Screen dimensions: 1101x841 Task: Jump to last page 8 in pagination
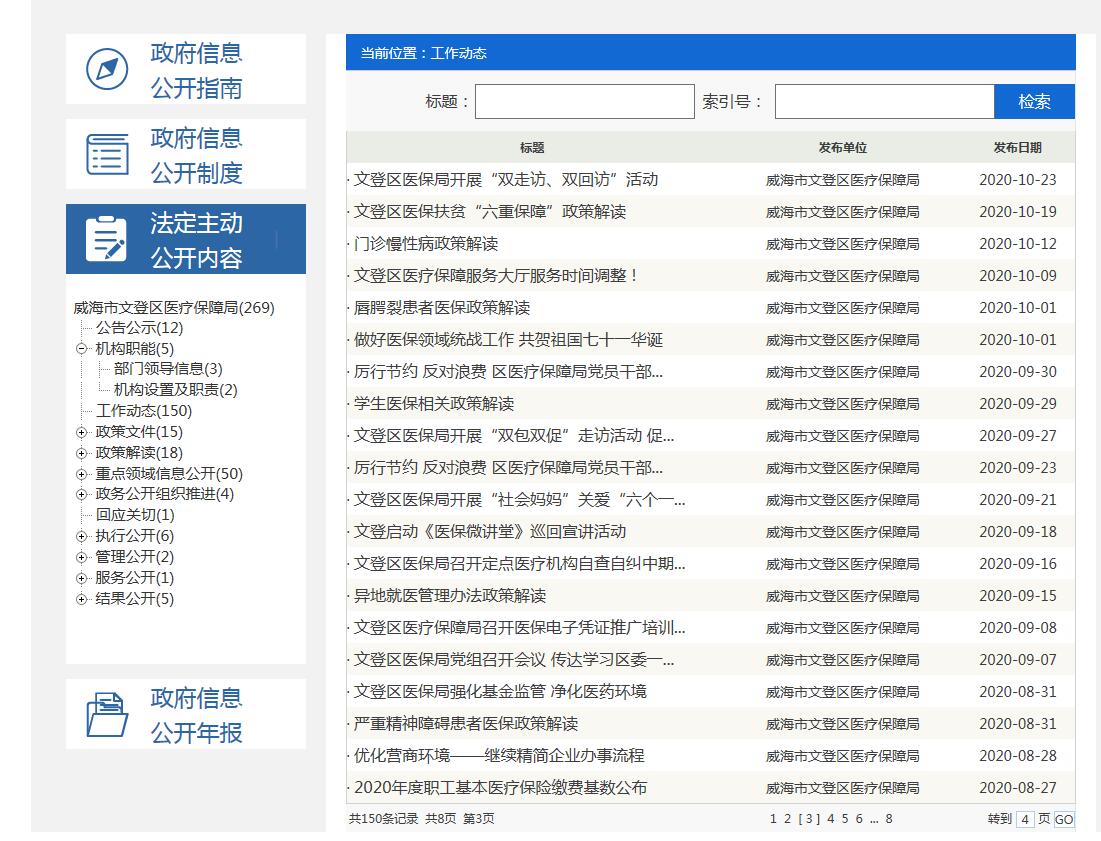click(888, 819)
